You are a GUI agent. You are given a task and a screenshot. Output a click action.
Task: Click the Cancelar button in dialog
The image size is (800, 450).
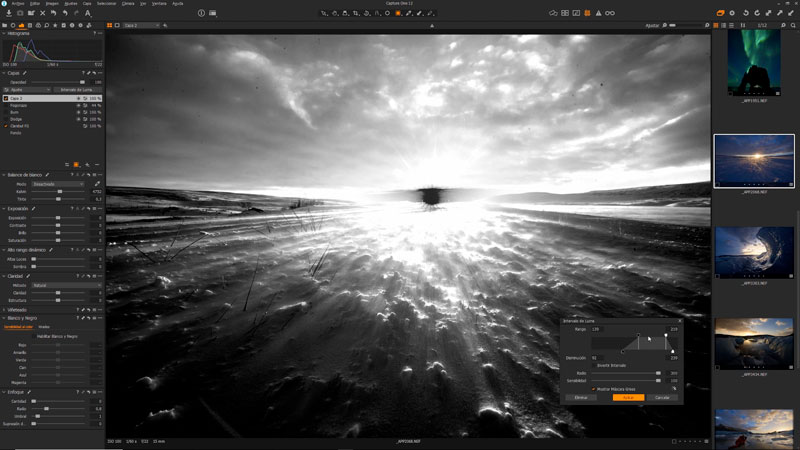tap(661, 397)
